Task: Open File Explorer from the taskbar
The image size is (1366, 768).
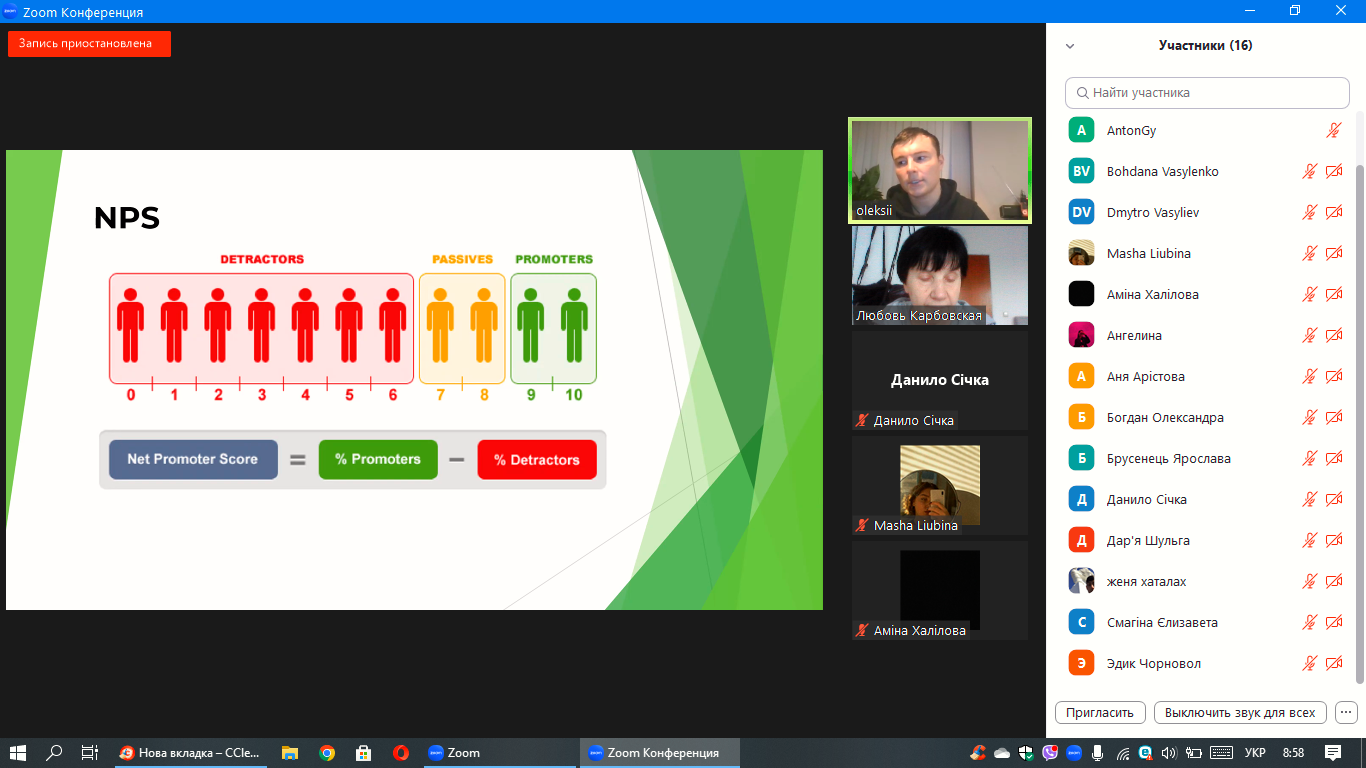Action: (x=290, y=753)
